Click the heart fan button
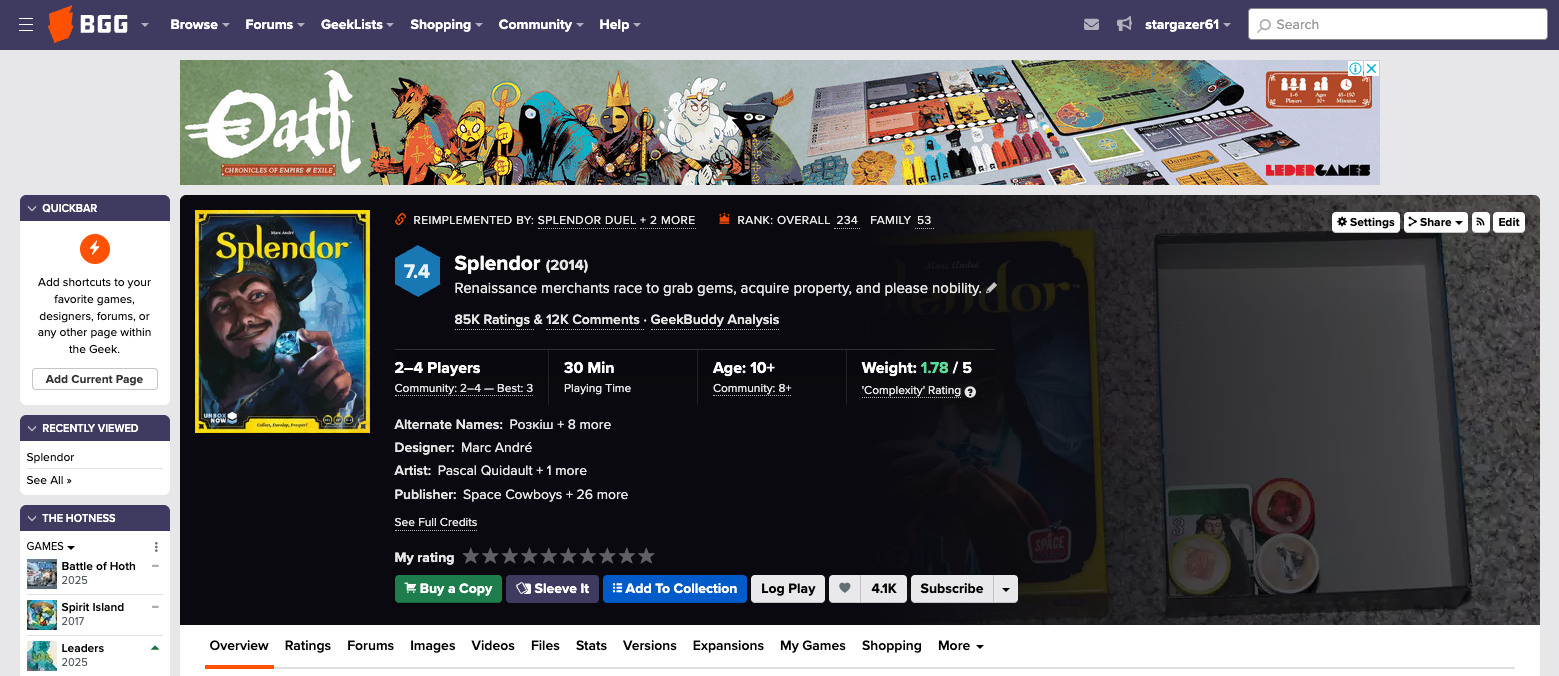The height and width of the screenshot is (676, 1559). point(845,589)
